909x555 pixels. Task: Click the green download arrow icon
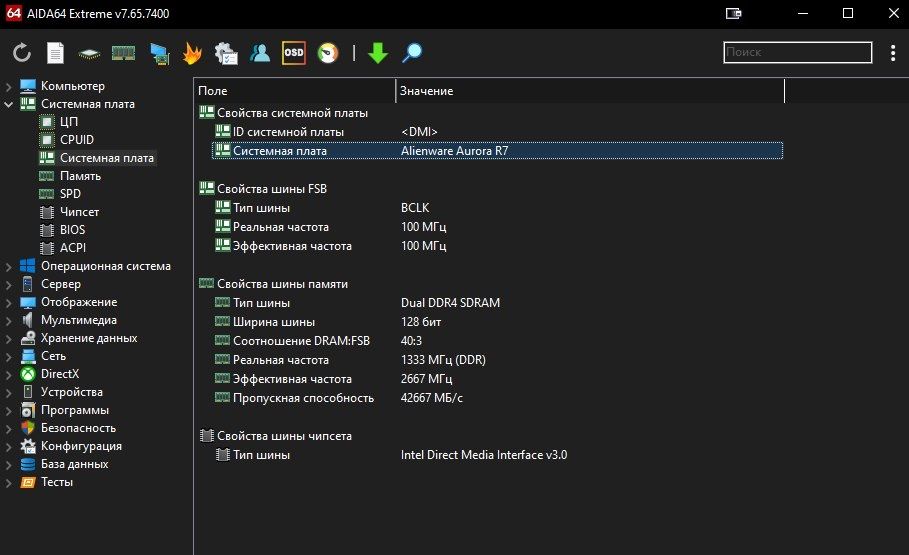(x=378, y=53)
